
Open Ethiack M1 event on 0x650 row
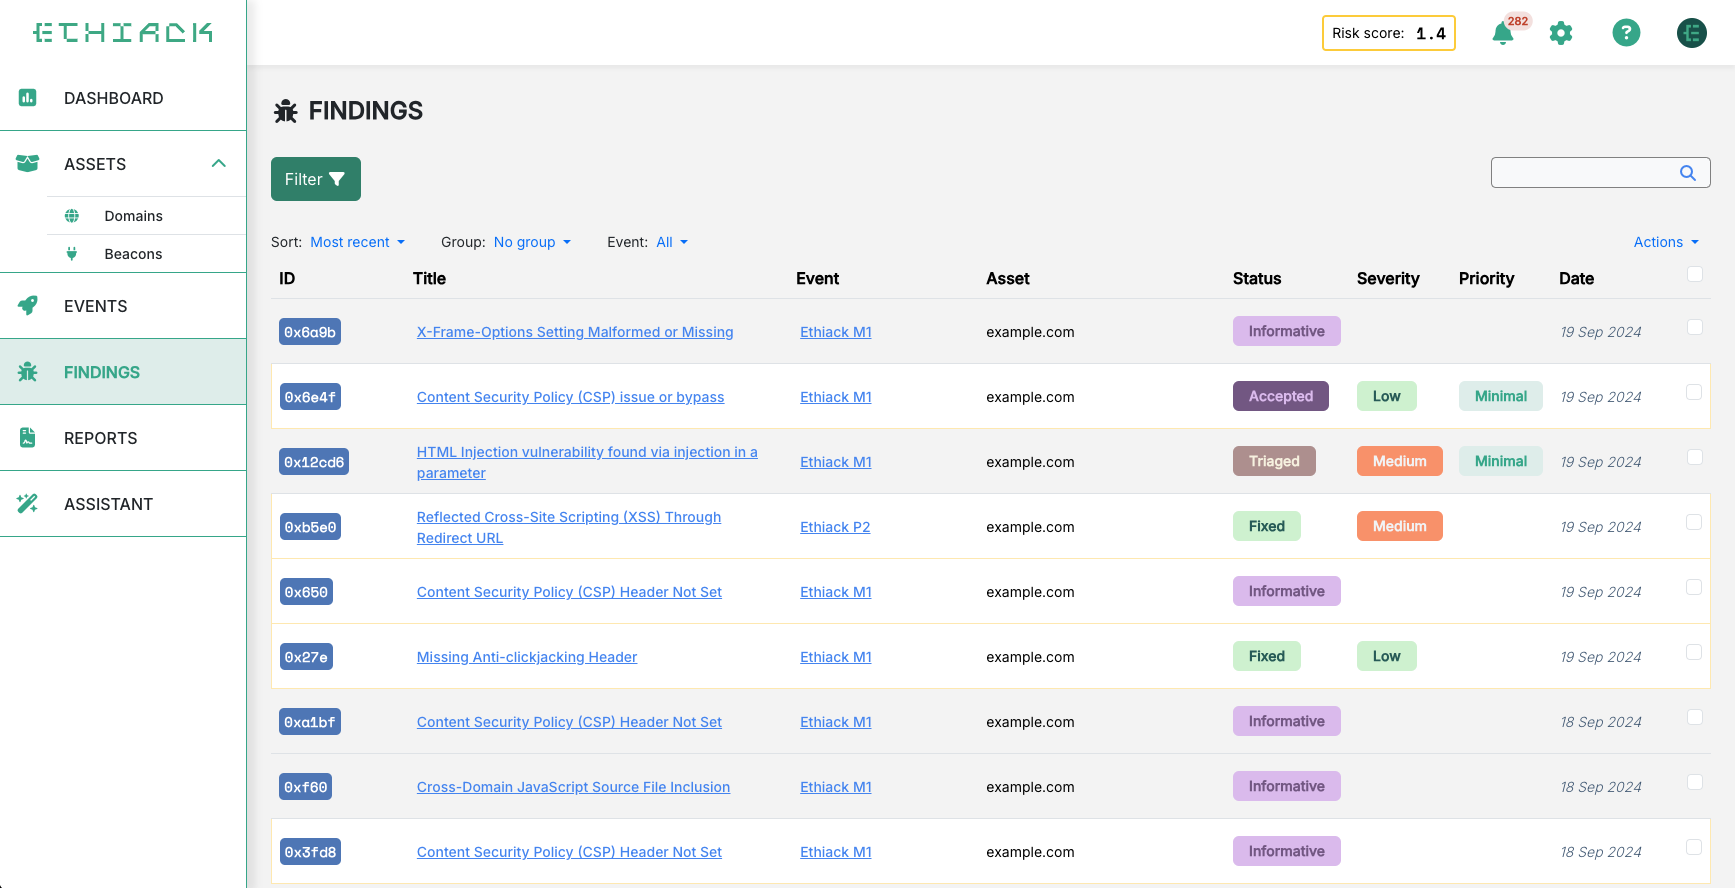click(836, 592)
